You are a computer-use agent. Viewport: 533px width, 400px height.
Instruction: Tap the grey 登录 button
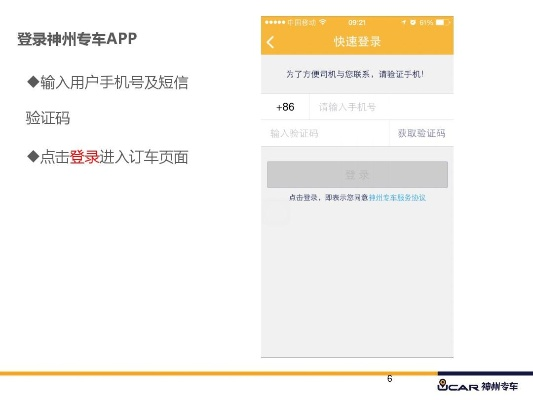357,175
